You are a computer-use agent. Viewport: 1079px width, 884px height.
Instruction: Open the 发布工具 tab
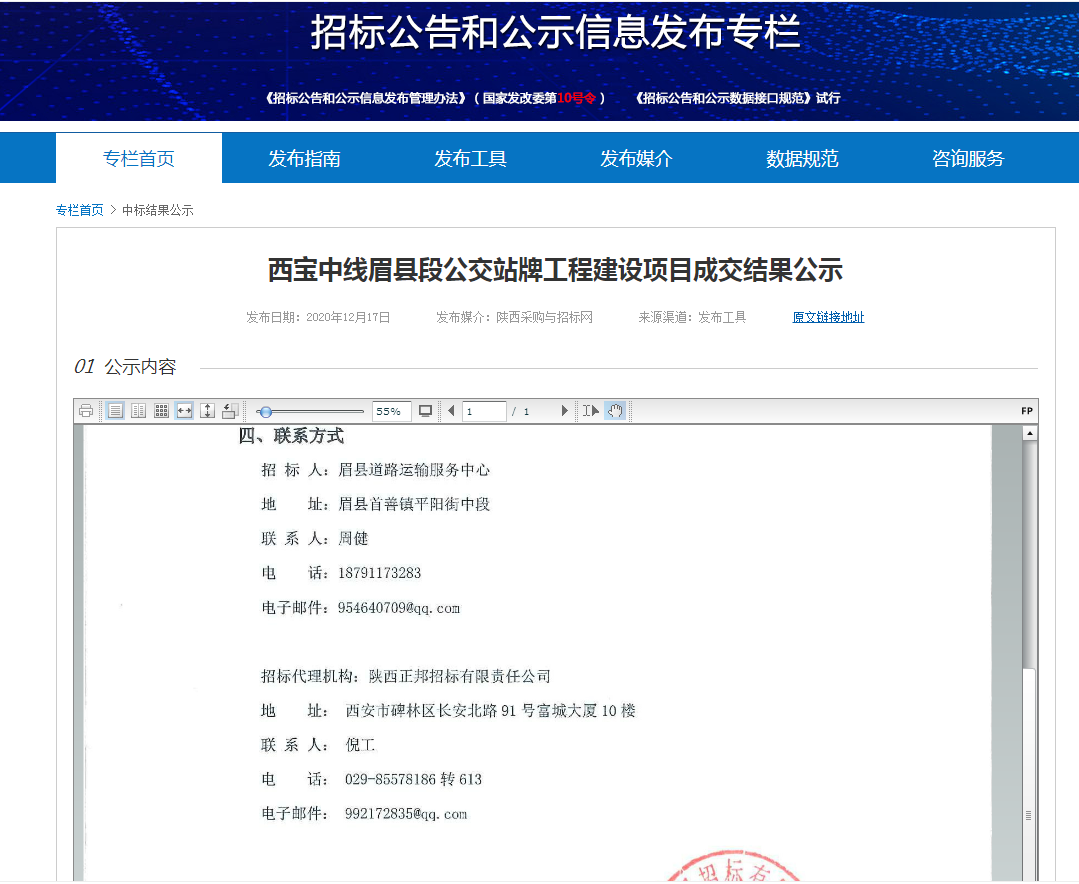[471, 158]
